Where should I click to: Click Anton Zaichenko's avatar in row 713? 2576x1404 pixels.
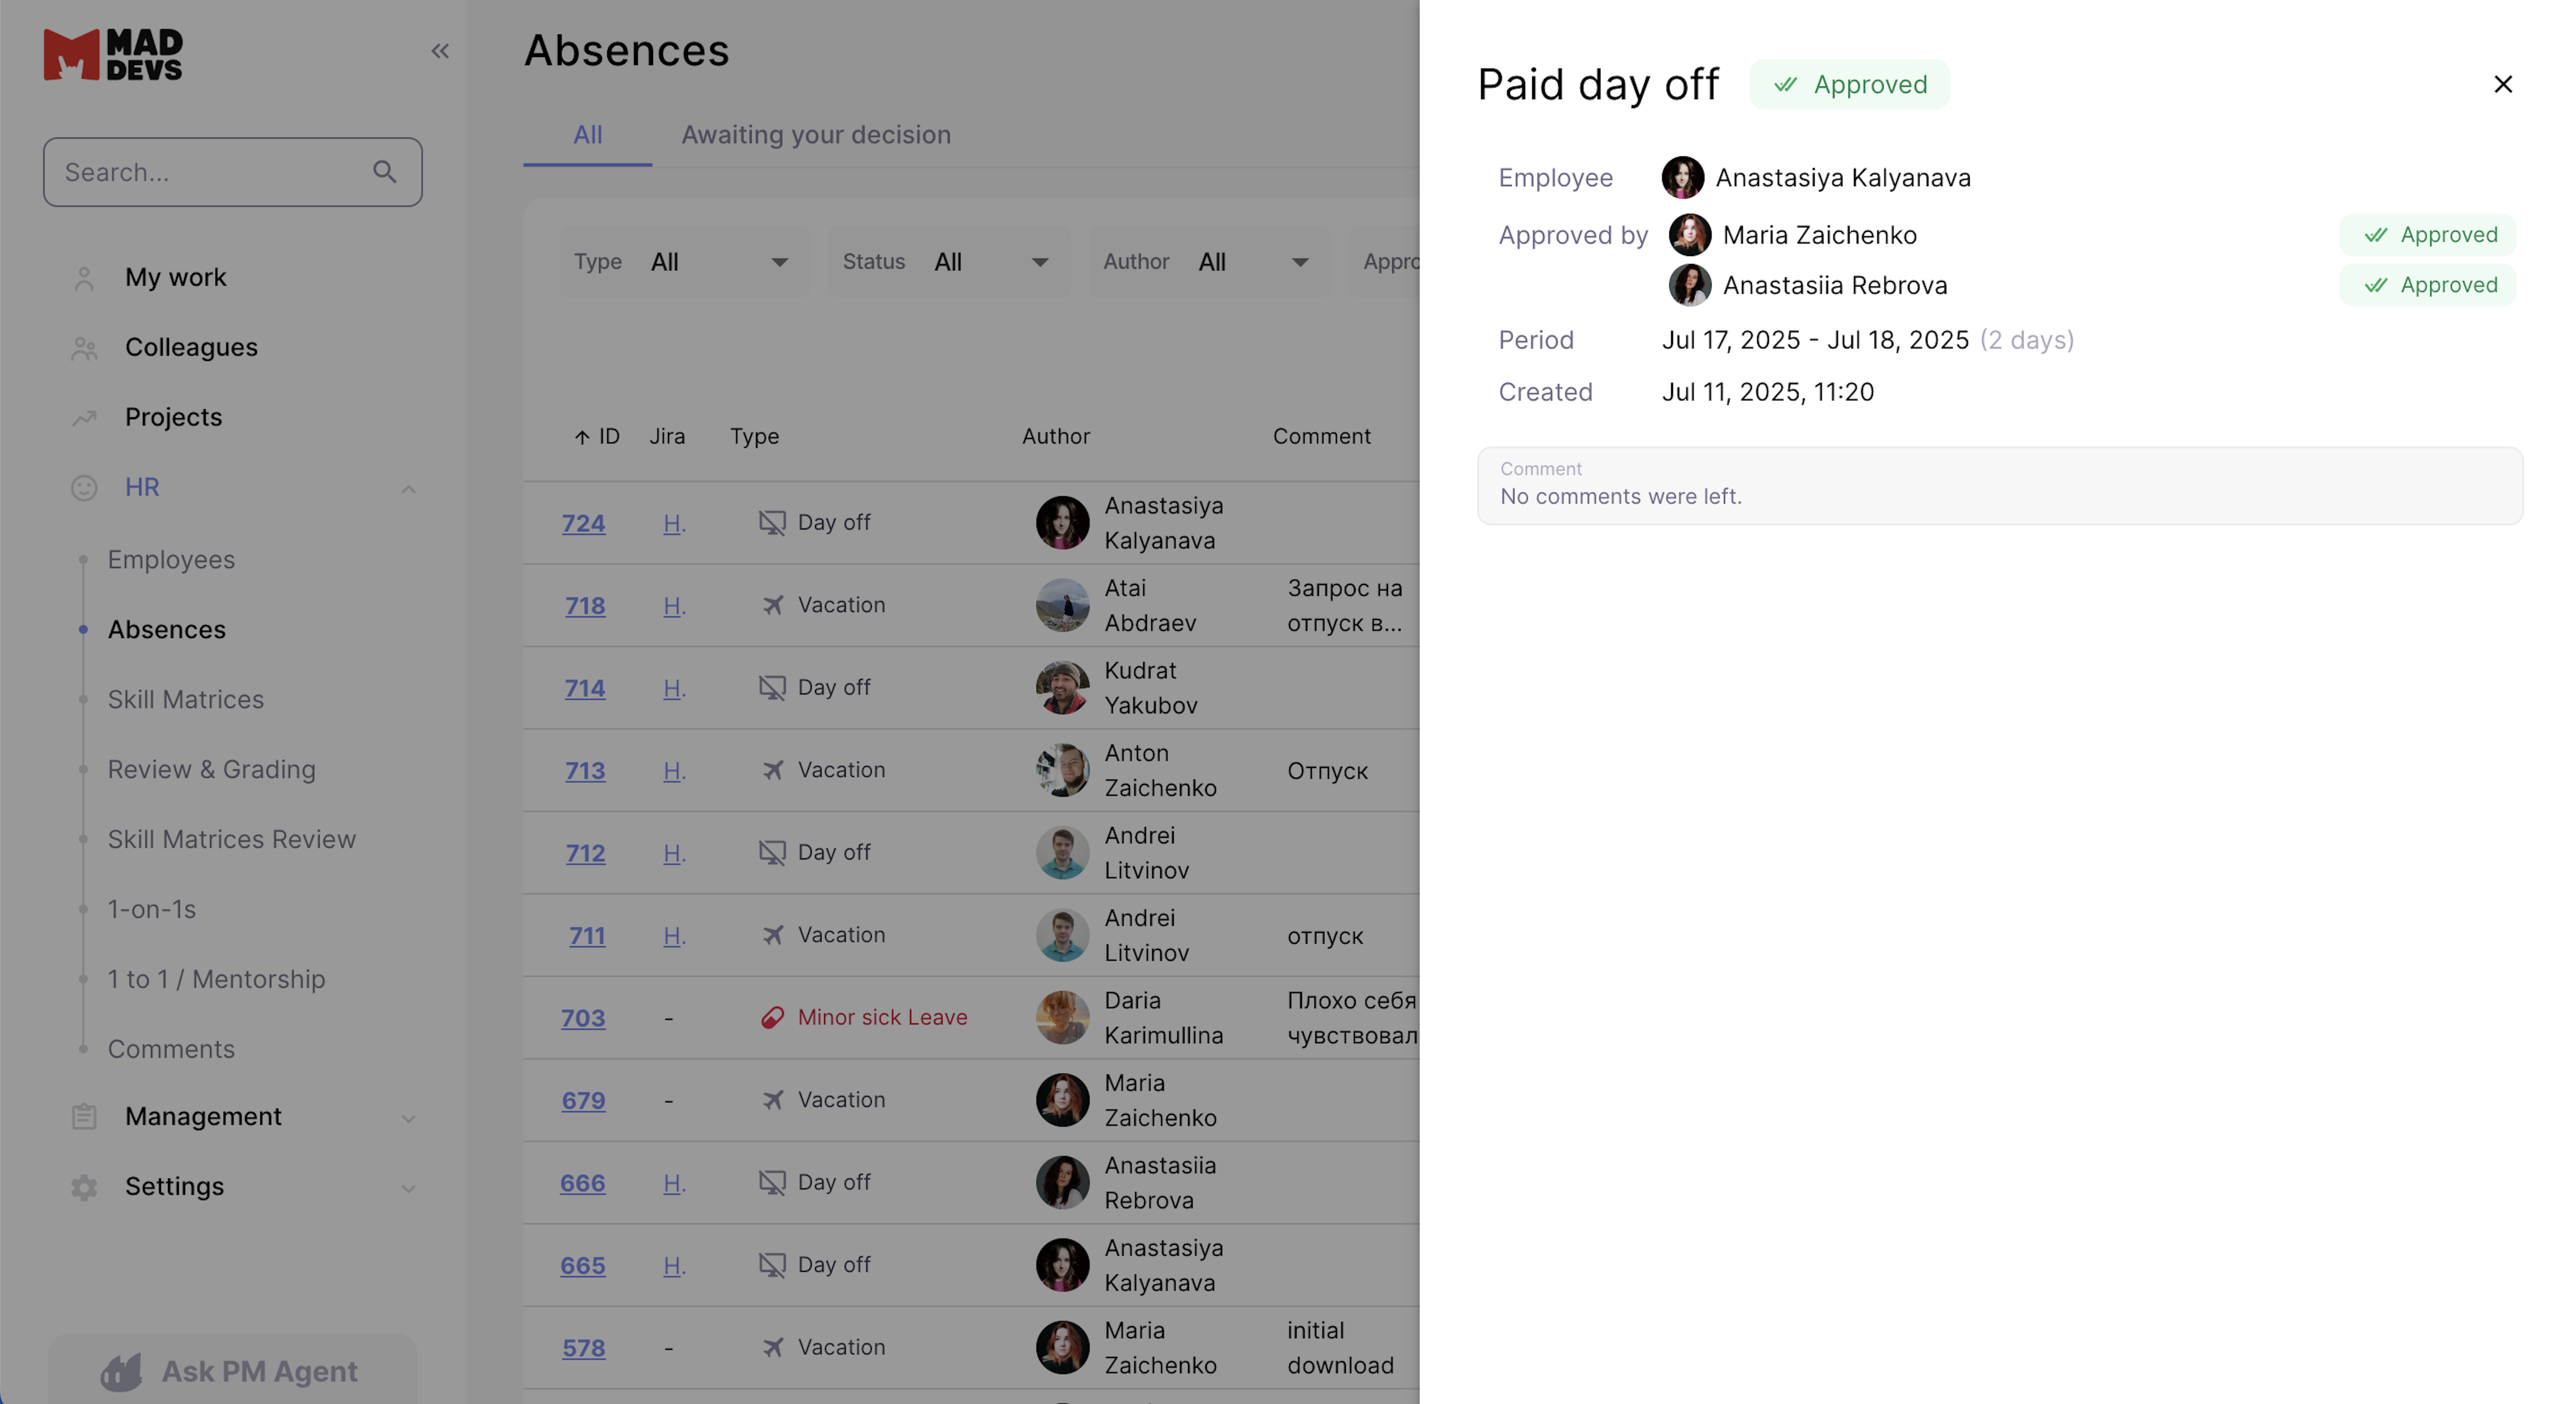(x=1062, y=770)
